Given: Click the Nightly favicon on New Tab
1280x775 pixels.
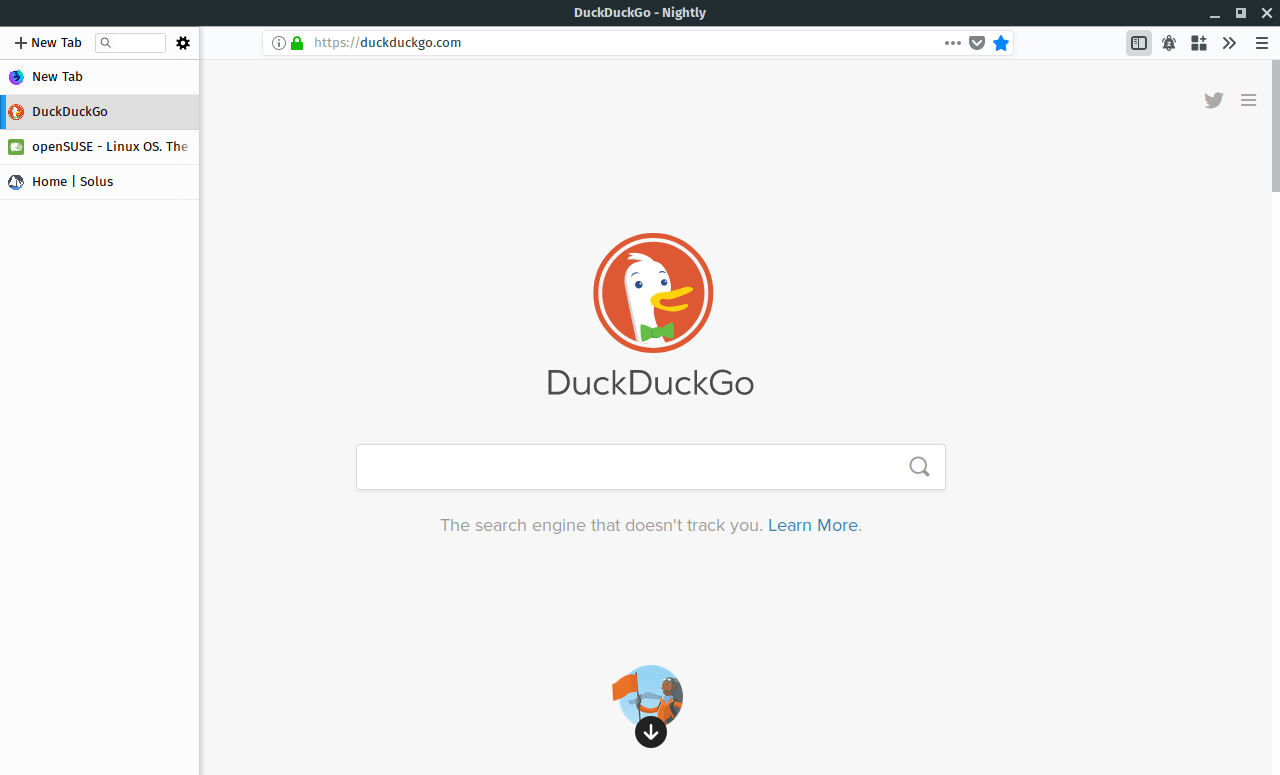Looking at the screenshot, I should tap(16, 77).
